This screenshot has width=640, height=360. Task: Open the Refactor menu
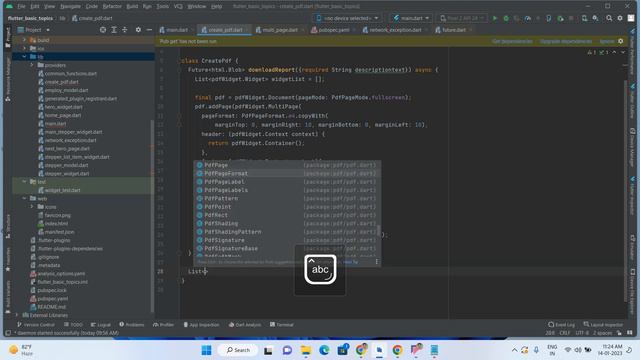click(112, 6)
